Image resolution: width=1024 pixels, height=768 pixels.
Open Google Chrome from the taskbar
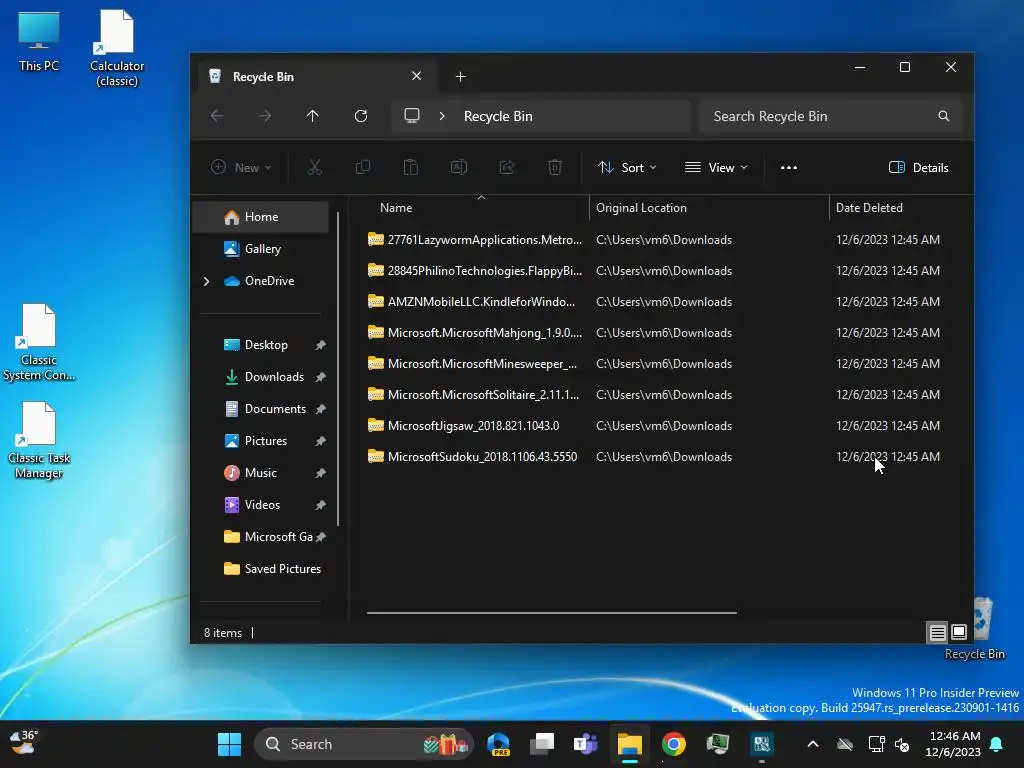point(673,744)
